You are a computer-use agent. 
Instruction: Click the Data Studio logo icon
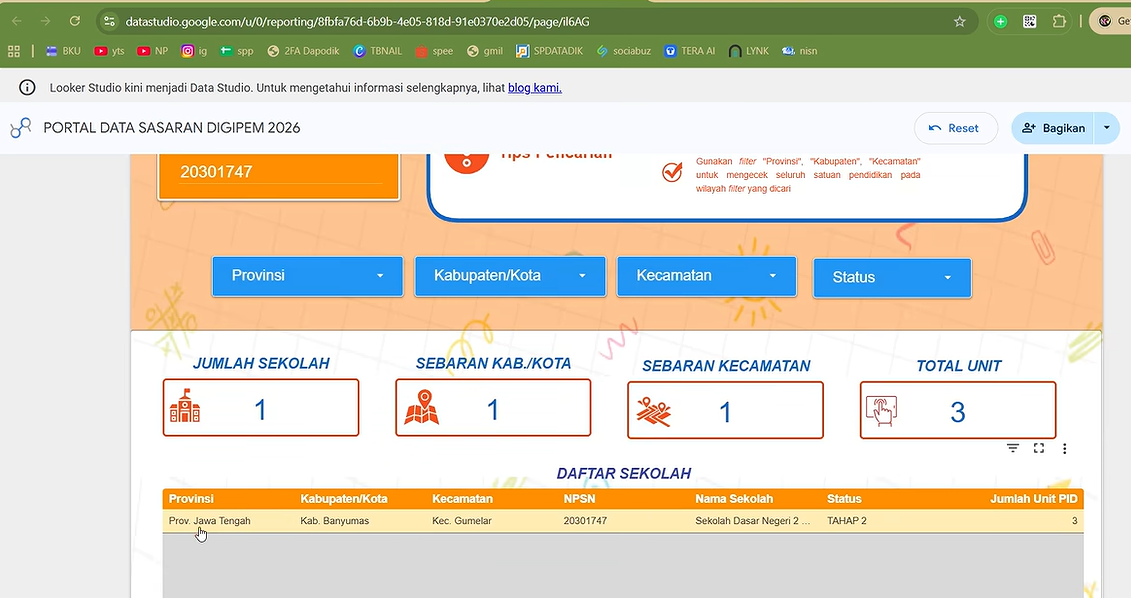pos(21,128)
